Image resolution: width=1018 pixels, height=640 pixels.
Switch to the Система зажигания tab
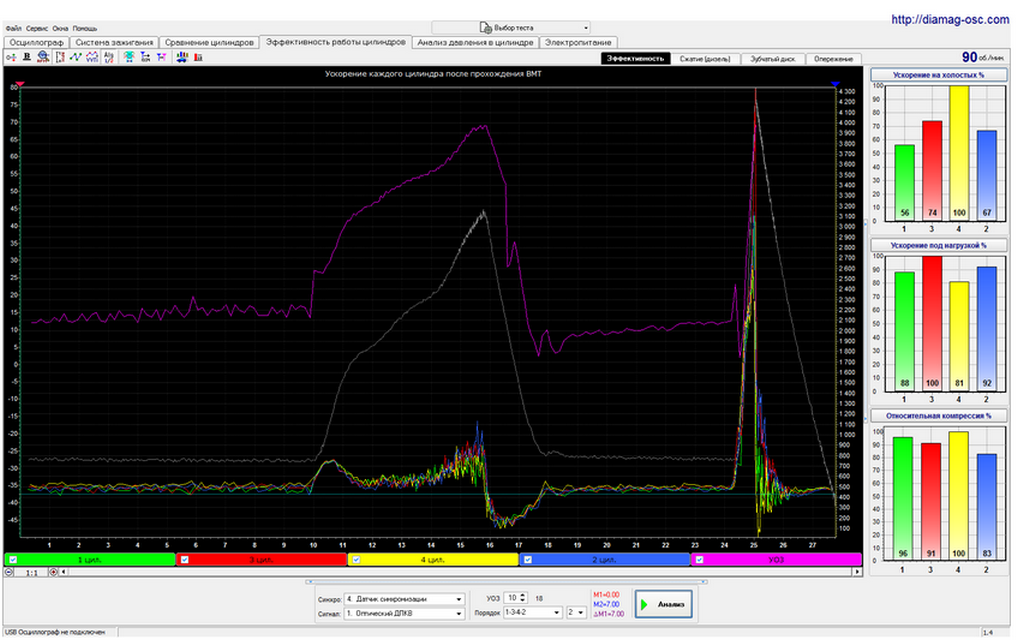[x=114, y=42]
